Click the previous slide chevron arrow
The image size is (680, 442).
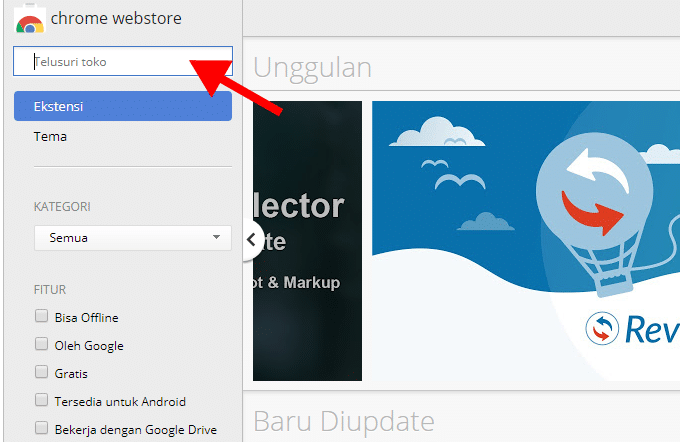click(252, 239)
